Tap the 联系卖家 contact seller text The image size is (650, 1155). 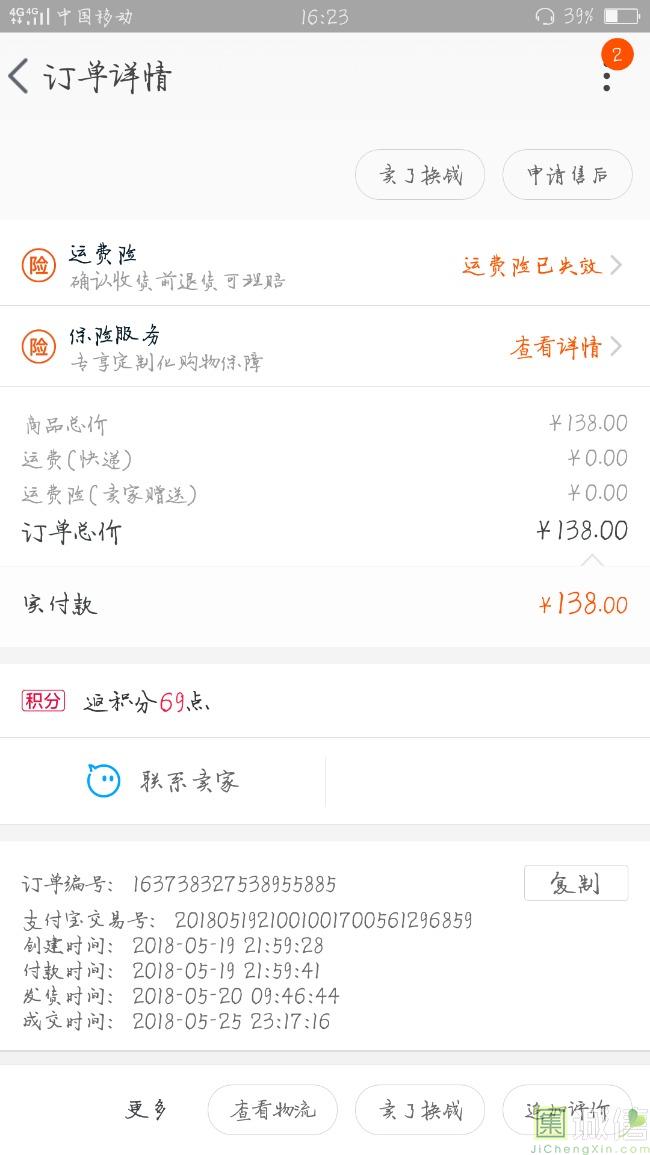[190, 781]
